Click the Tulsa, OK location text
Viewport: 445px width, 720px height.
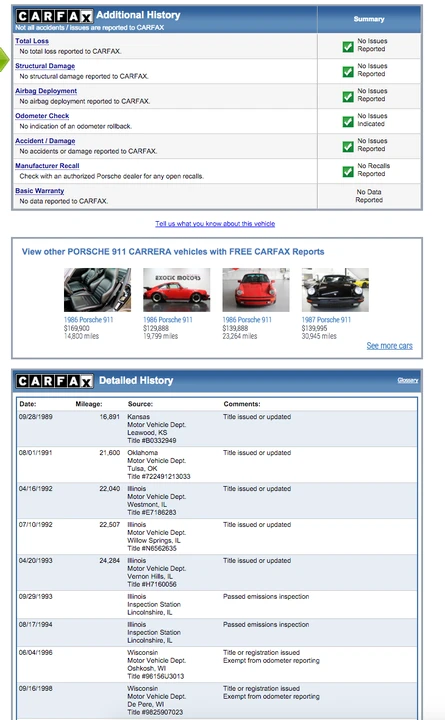pos(142,468)
